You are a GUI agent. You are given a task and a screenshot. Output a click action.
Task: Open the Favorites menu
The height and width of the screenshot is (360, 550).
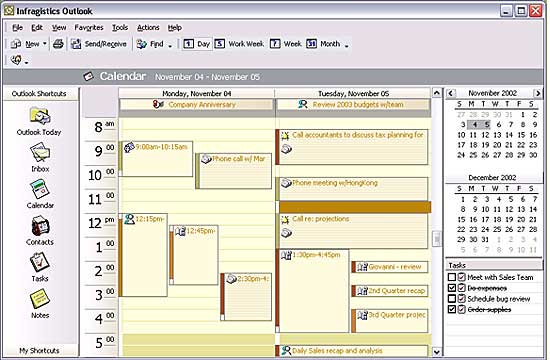click(x=89, y=28)
